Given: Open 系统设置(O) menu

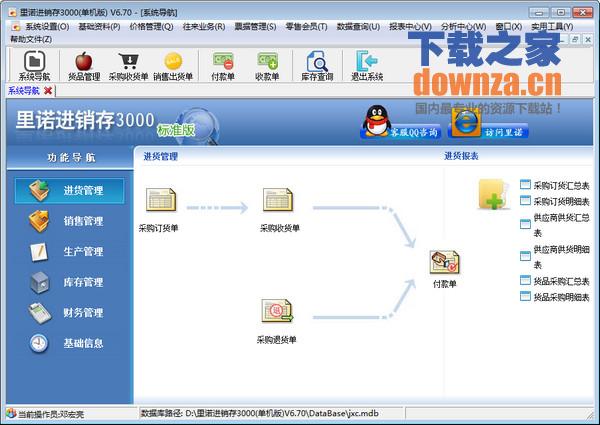Looking at the screenshot, I should pyautogui.click(x=47, y=26).
